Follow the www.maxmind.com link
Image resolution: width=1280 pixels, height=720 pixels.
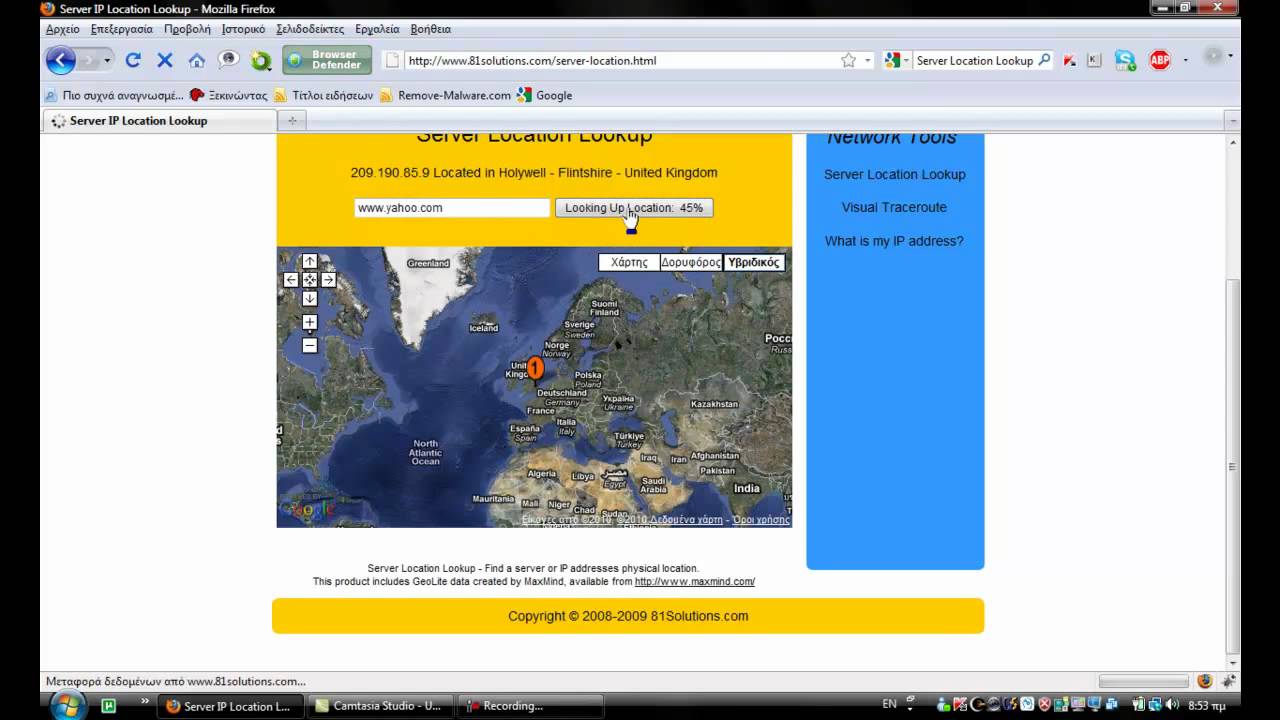pyautogui.click(x=695, y=581)
